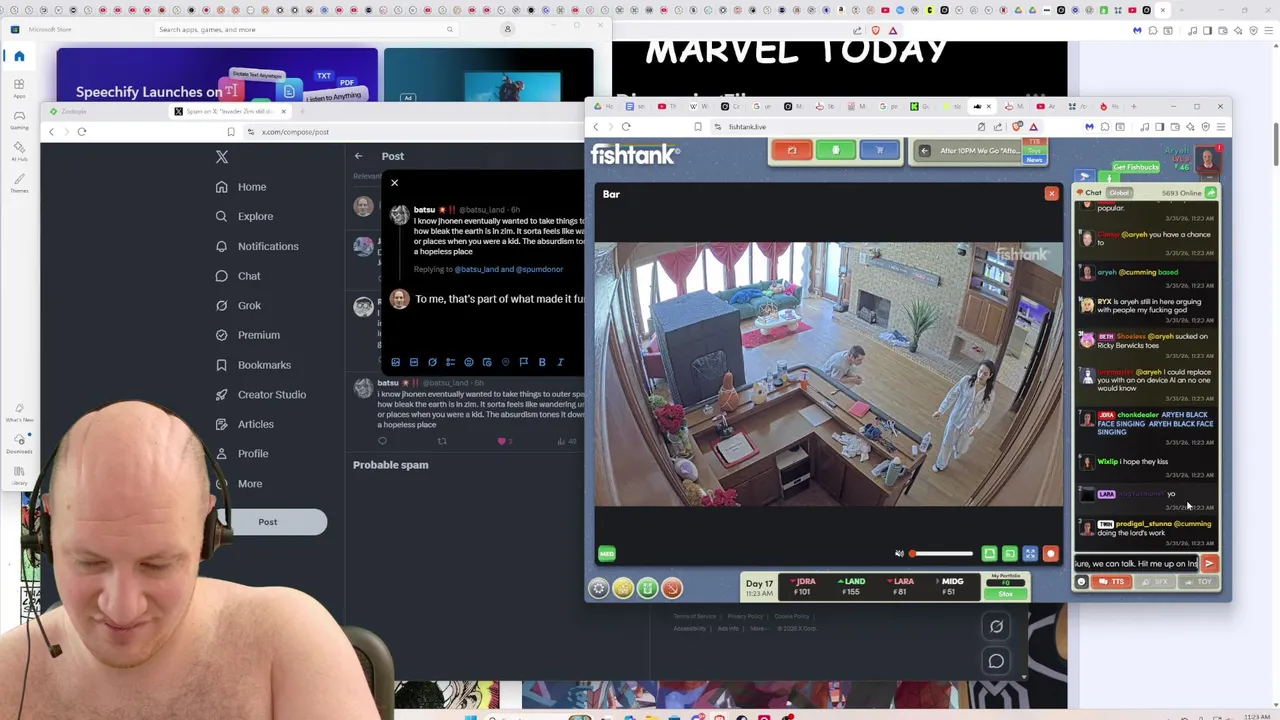The image size is (1280, 720).
Task: Toggle Global chat channel selector
Action: [x=1118, y=193]
